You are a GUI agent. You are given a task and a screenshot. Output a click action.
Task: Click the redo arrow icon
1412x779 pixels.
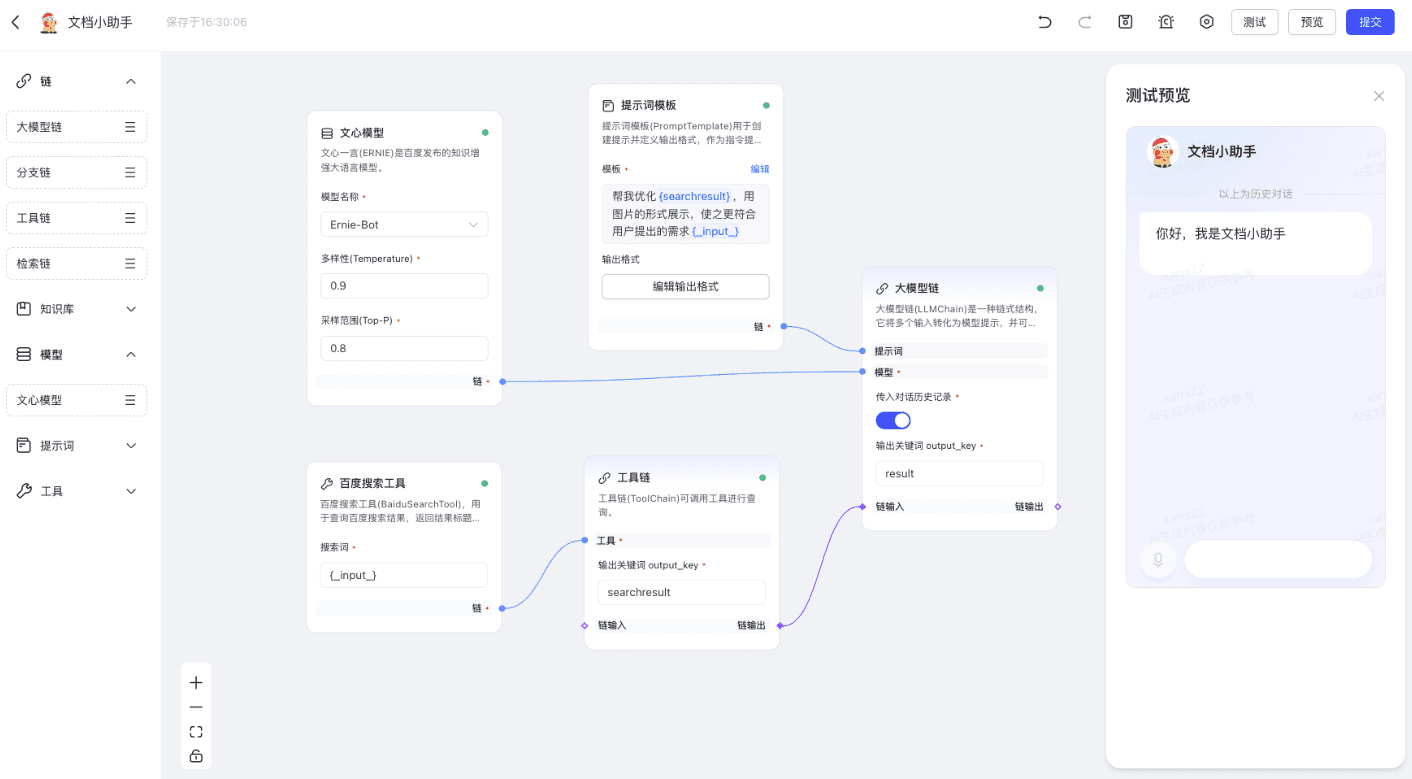click(1085, 22)
